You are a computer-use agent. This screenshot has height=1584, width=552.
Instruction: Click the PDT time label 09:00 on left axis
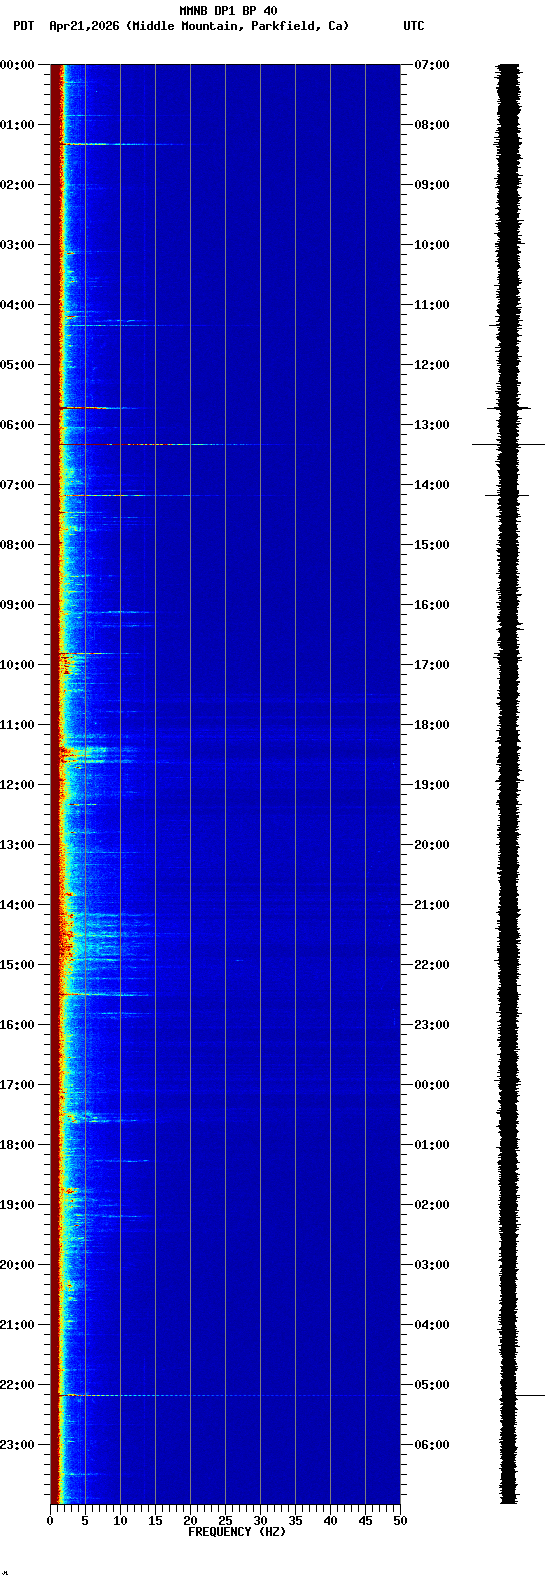coord(18,605)
